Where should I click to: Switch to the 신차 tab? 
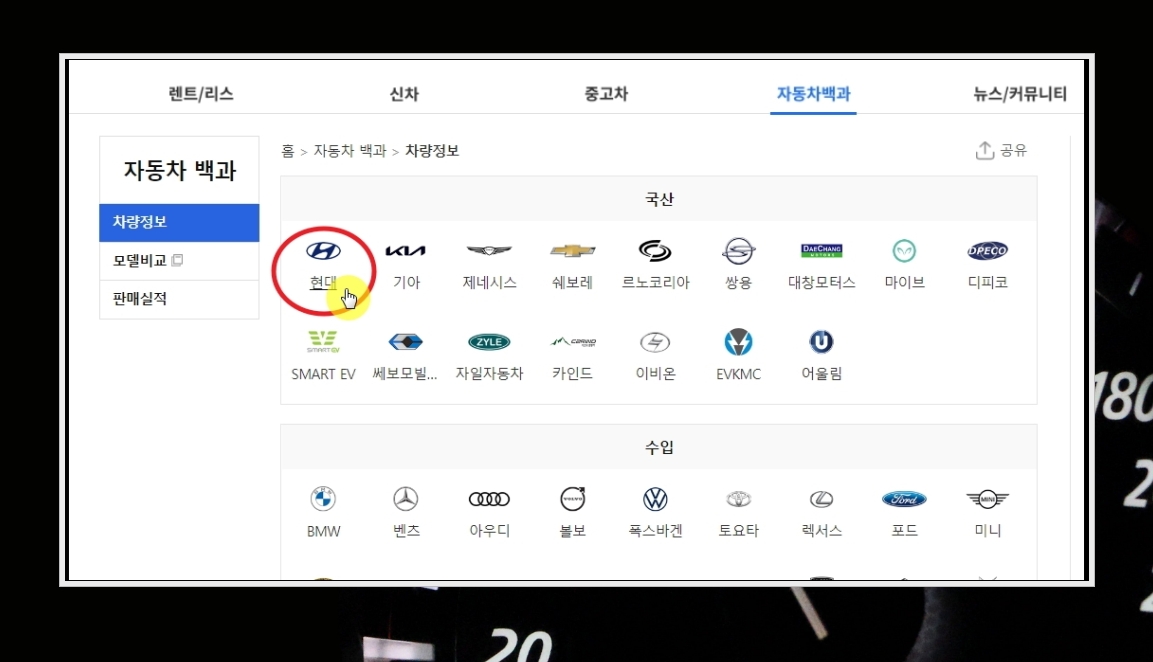click(x=404, y=93)
